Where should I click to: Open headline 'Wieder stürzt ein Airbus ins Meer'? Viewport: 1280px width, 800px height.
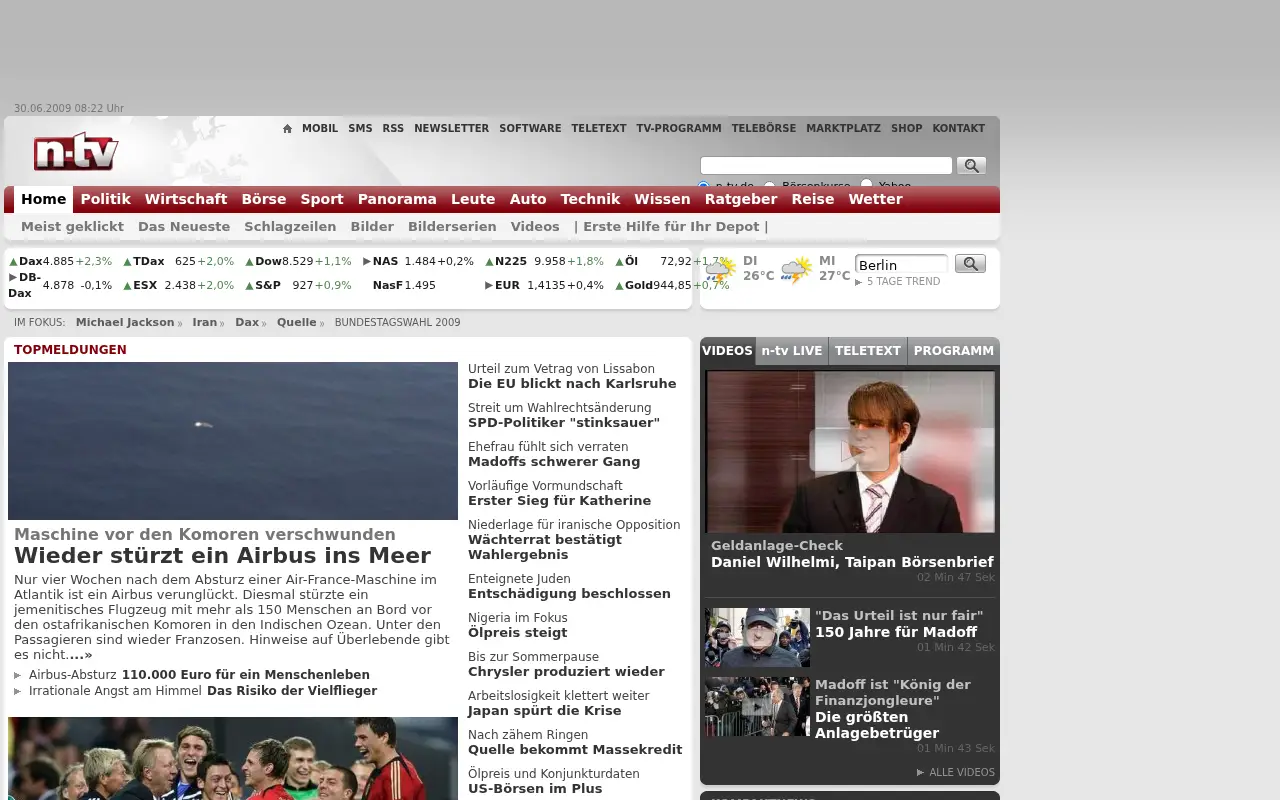coord(222,556)
